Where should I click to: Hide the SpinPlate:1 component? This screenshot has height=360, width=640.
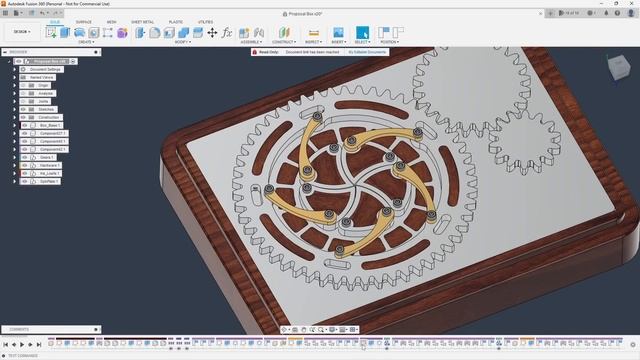click(24, 181)
